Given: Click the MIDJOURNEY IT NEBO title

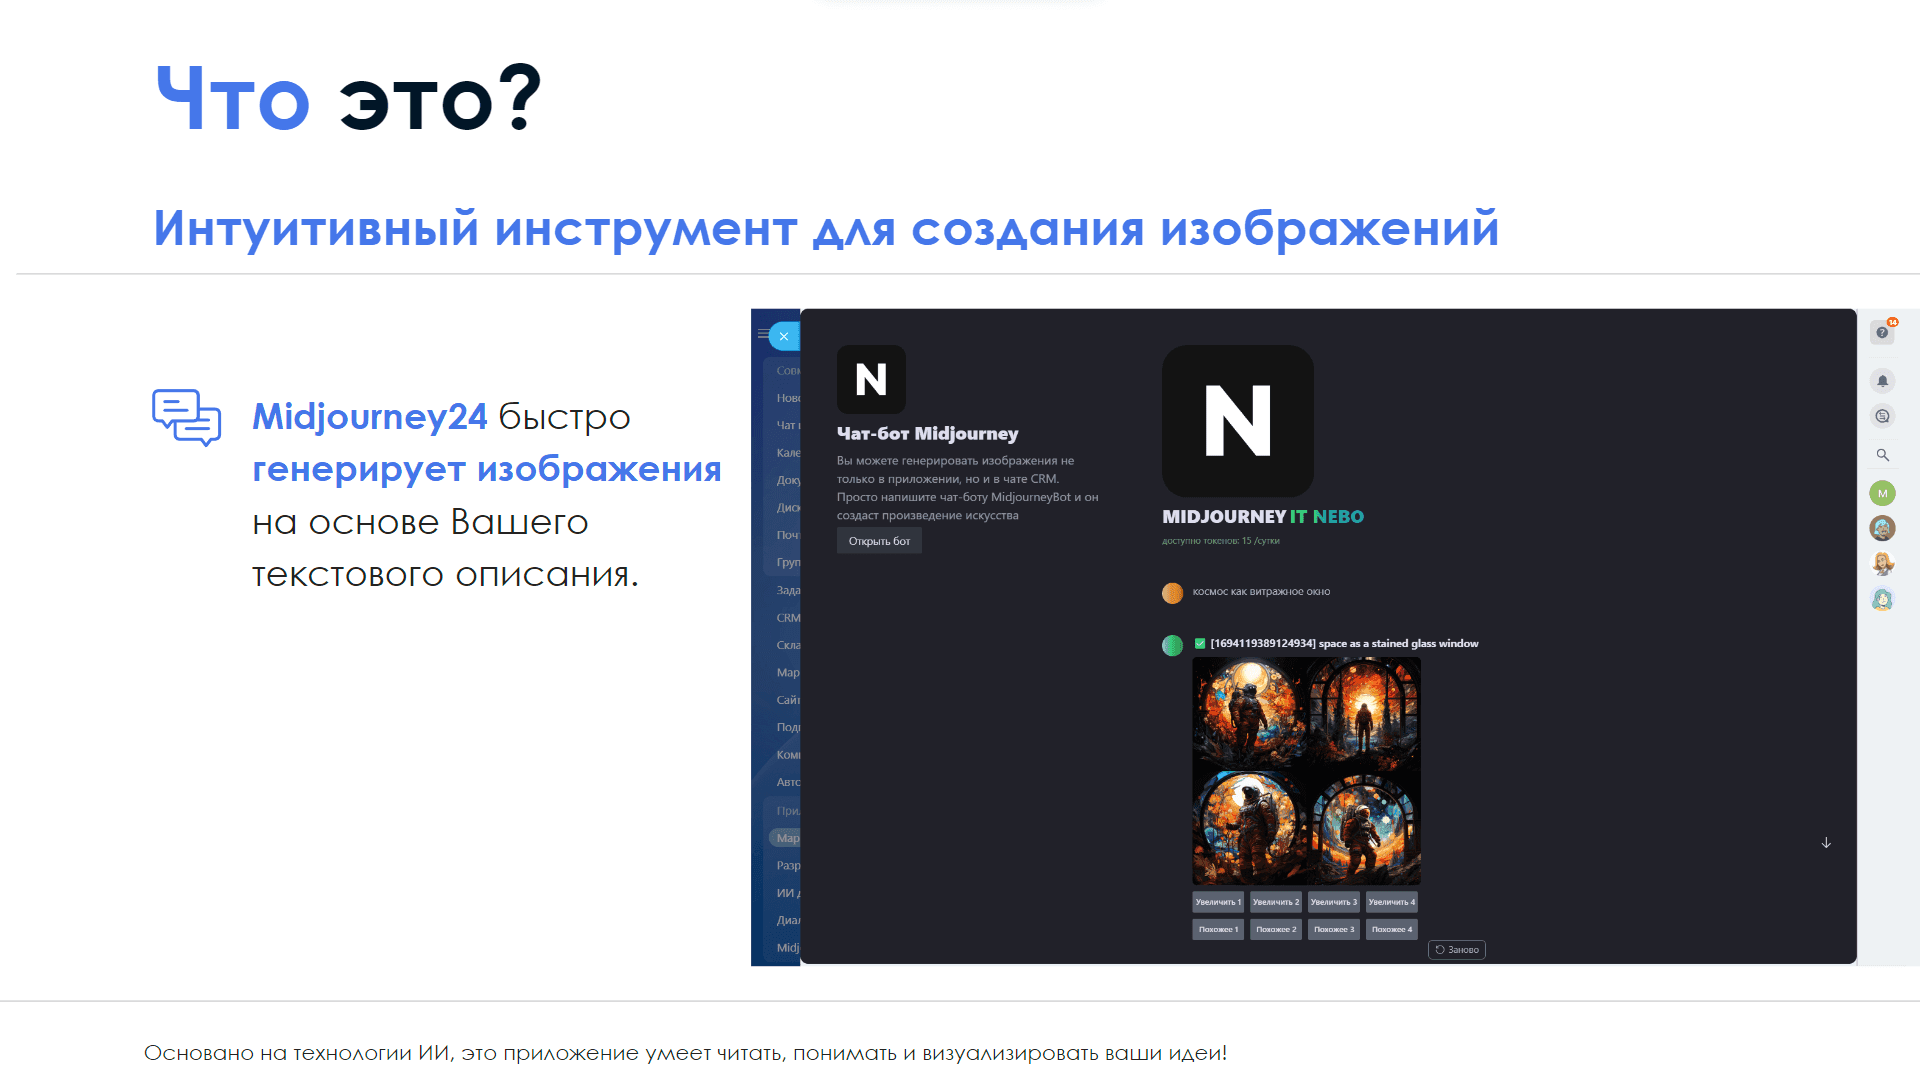Looking at the screenshot, I should [x=1263, y=517].
